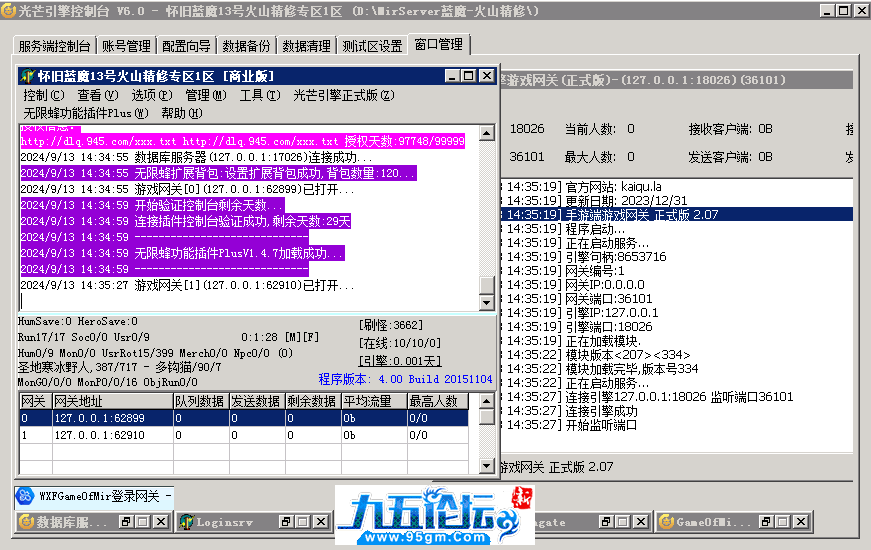Restore the minimized gate window

pyautogui.click(x=605, y=522)
